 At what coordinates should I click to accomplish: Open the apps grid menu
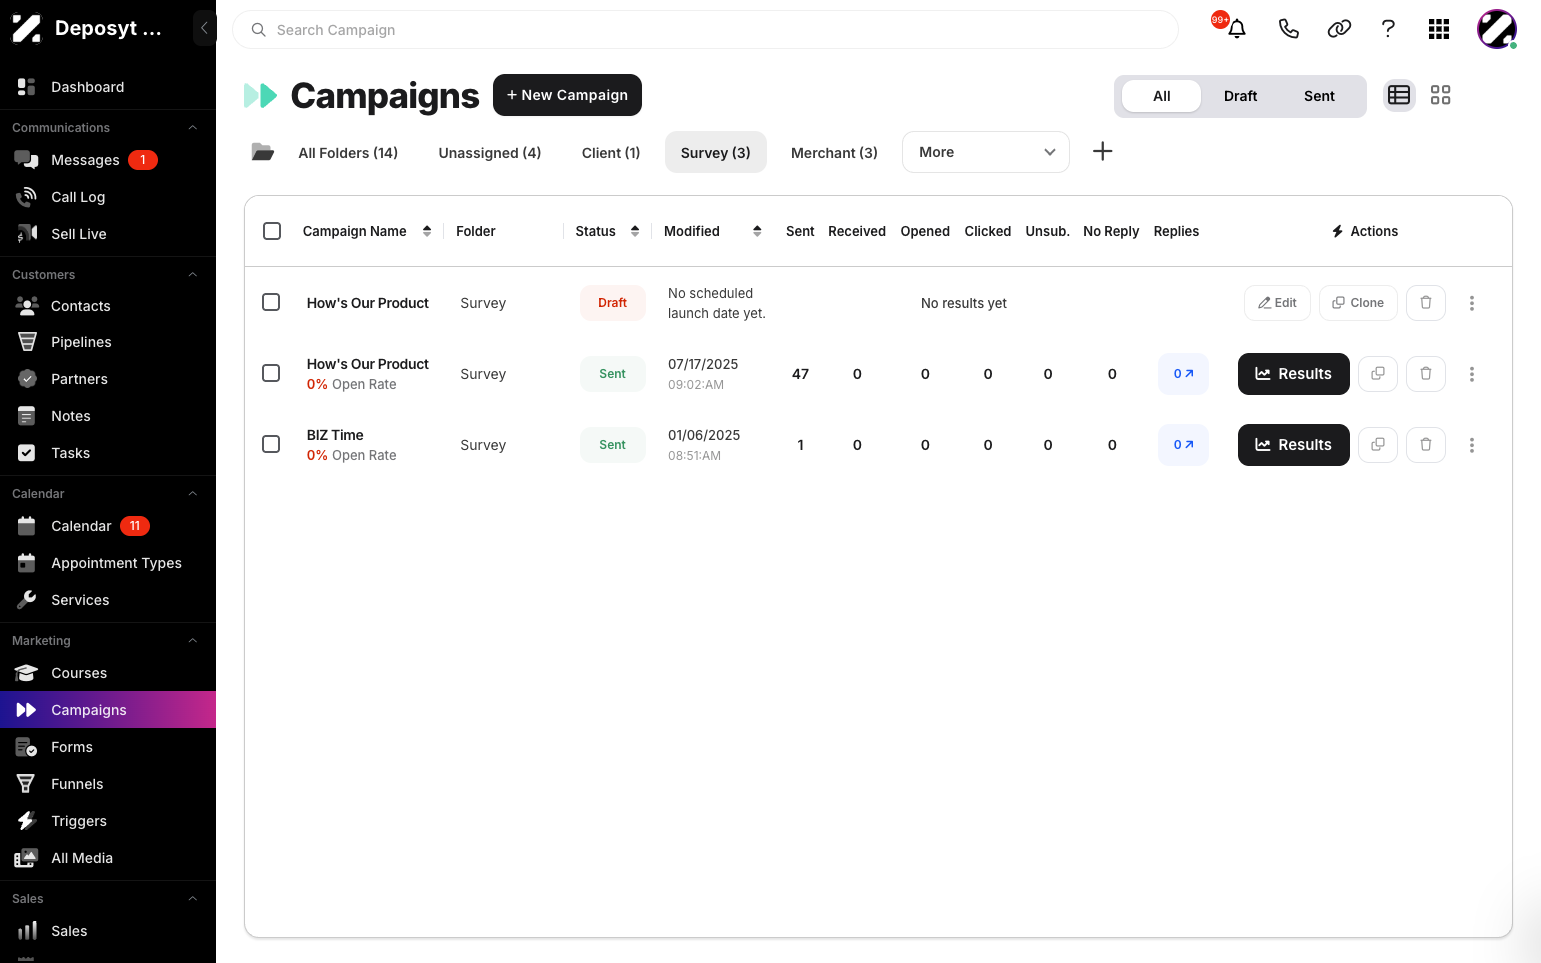click(1439, 29)
